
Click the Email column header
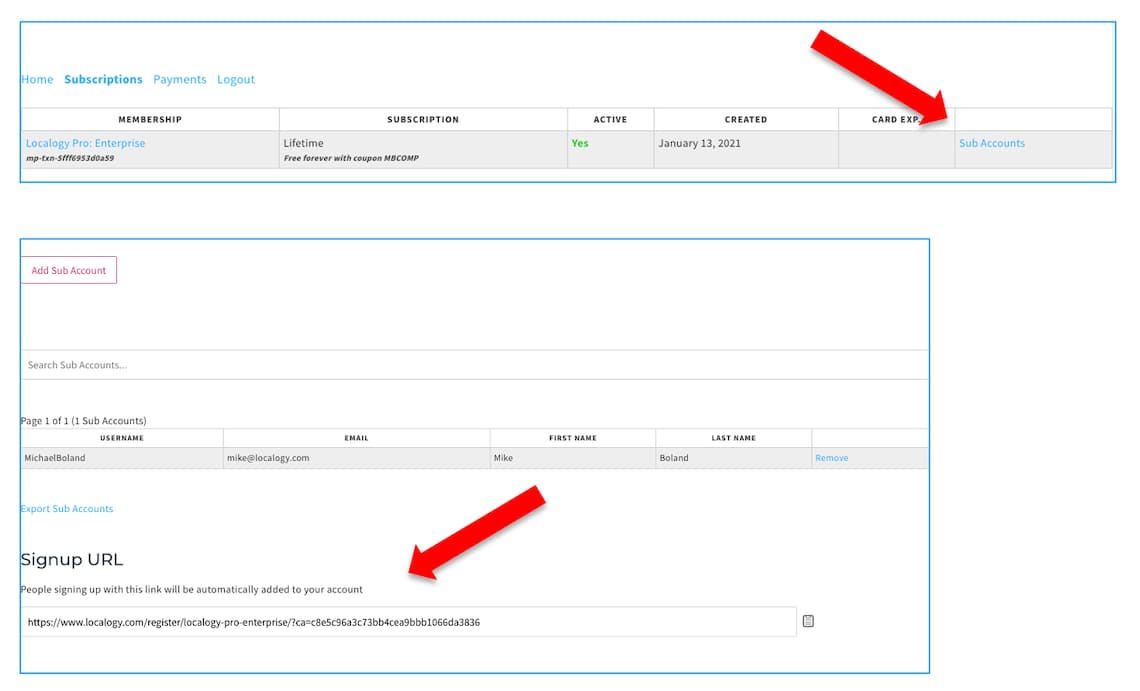click(x=356, y=438)
